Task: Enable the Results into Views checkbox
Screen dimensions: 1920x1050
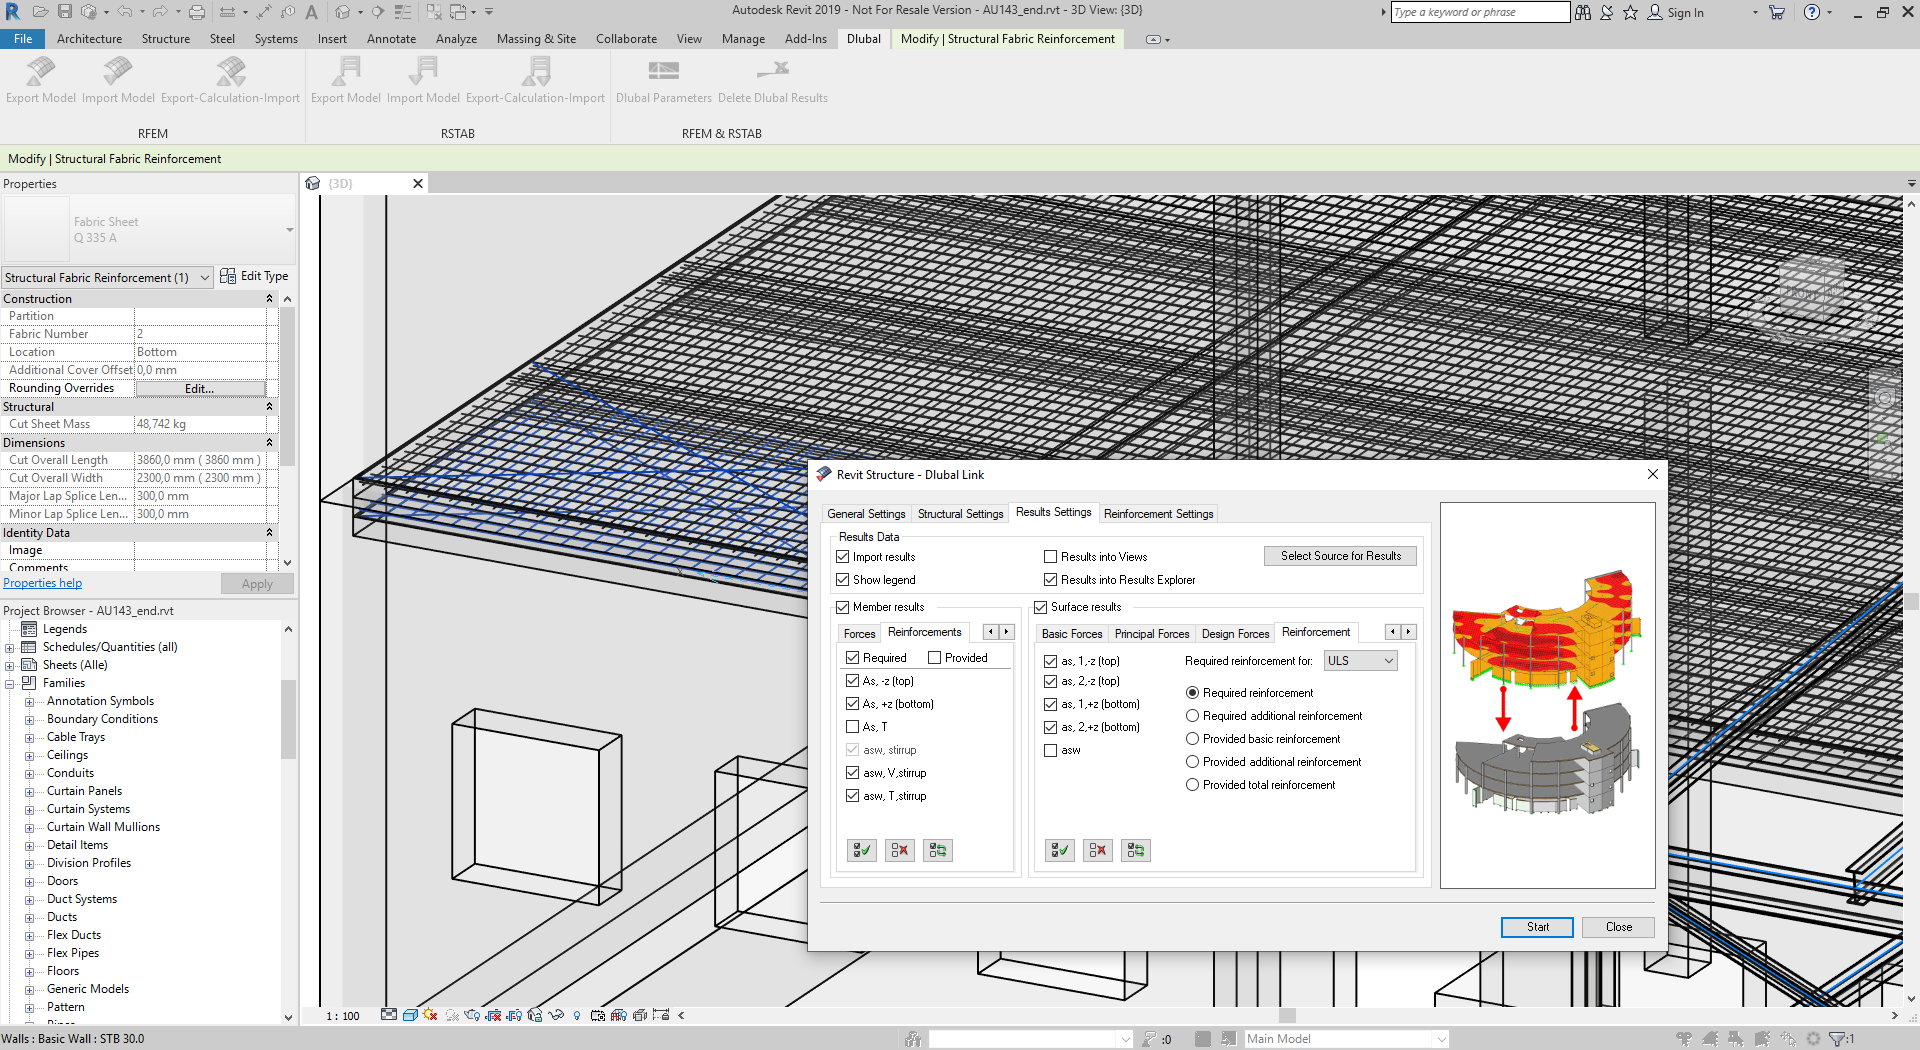Action: click(1050, 557)
